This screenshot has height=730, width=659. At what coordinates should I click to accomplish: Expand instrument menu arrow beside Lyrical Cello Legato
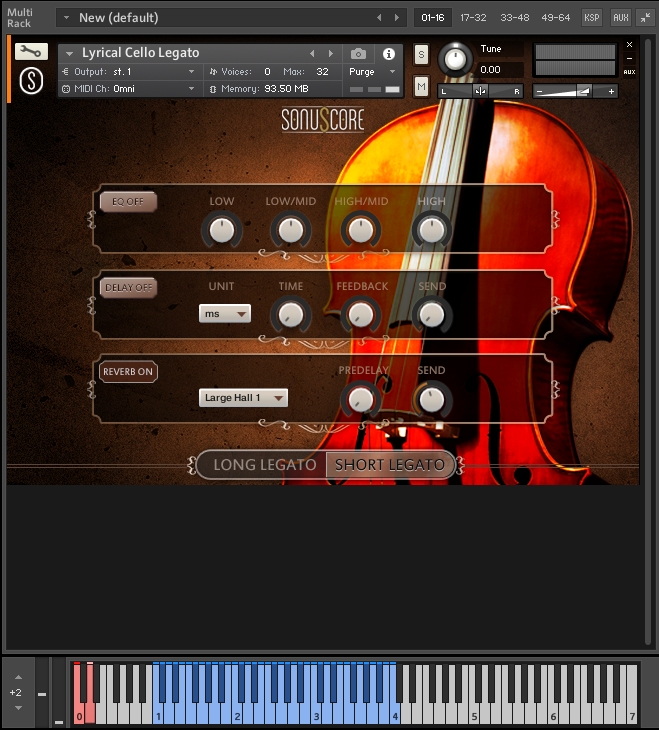(69, 54)
